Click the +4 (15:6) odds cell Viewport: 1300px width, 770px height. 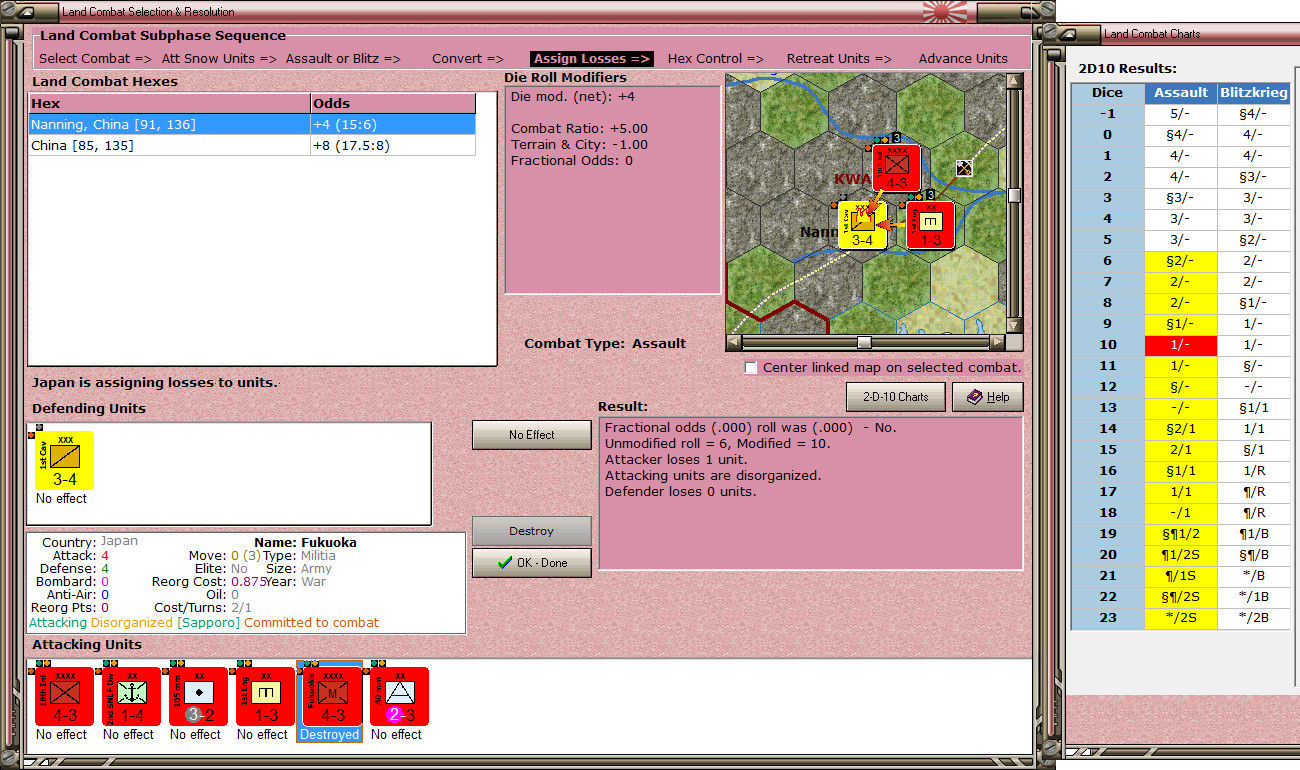point(393,124)
